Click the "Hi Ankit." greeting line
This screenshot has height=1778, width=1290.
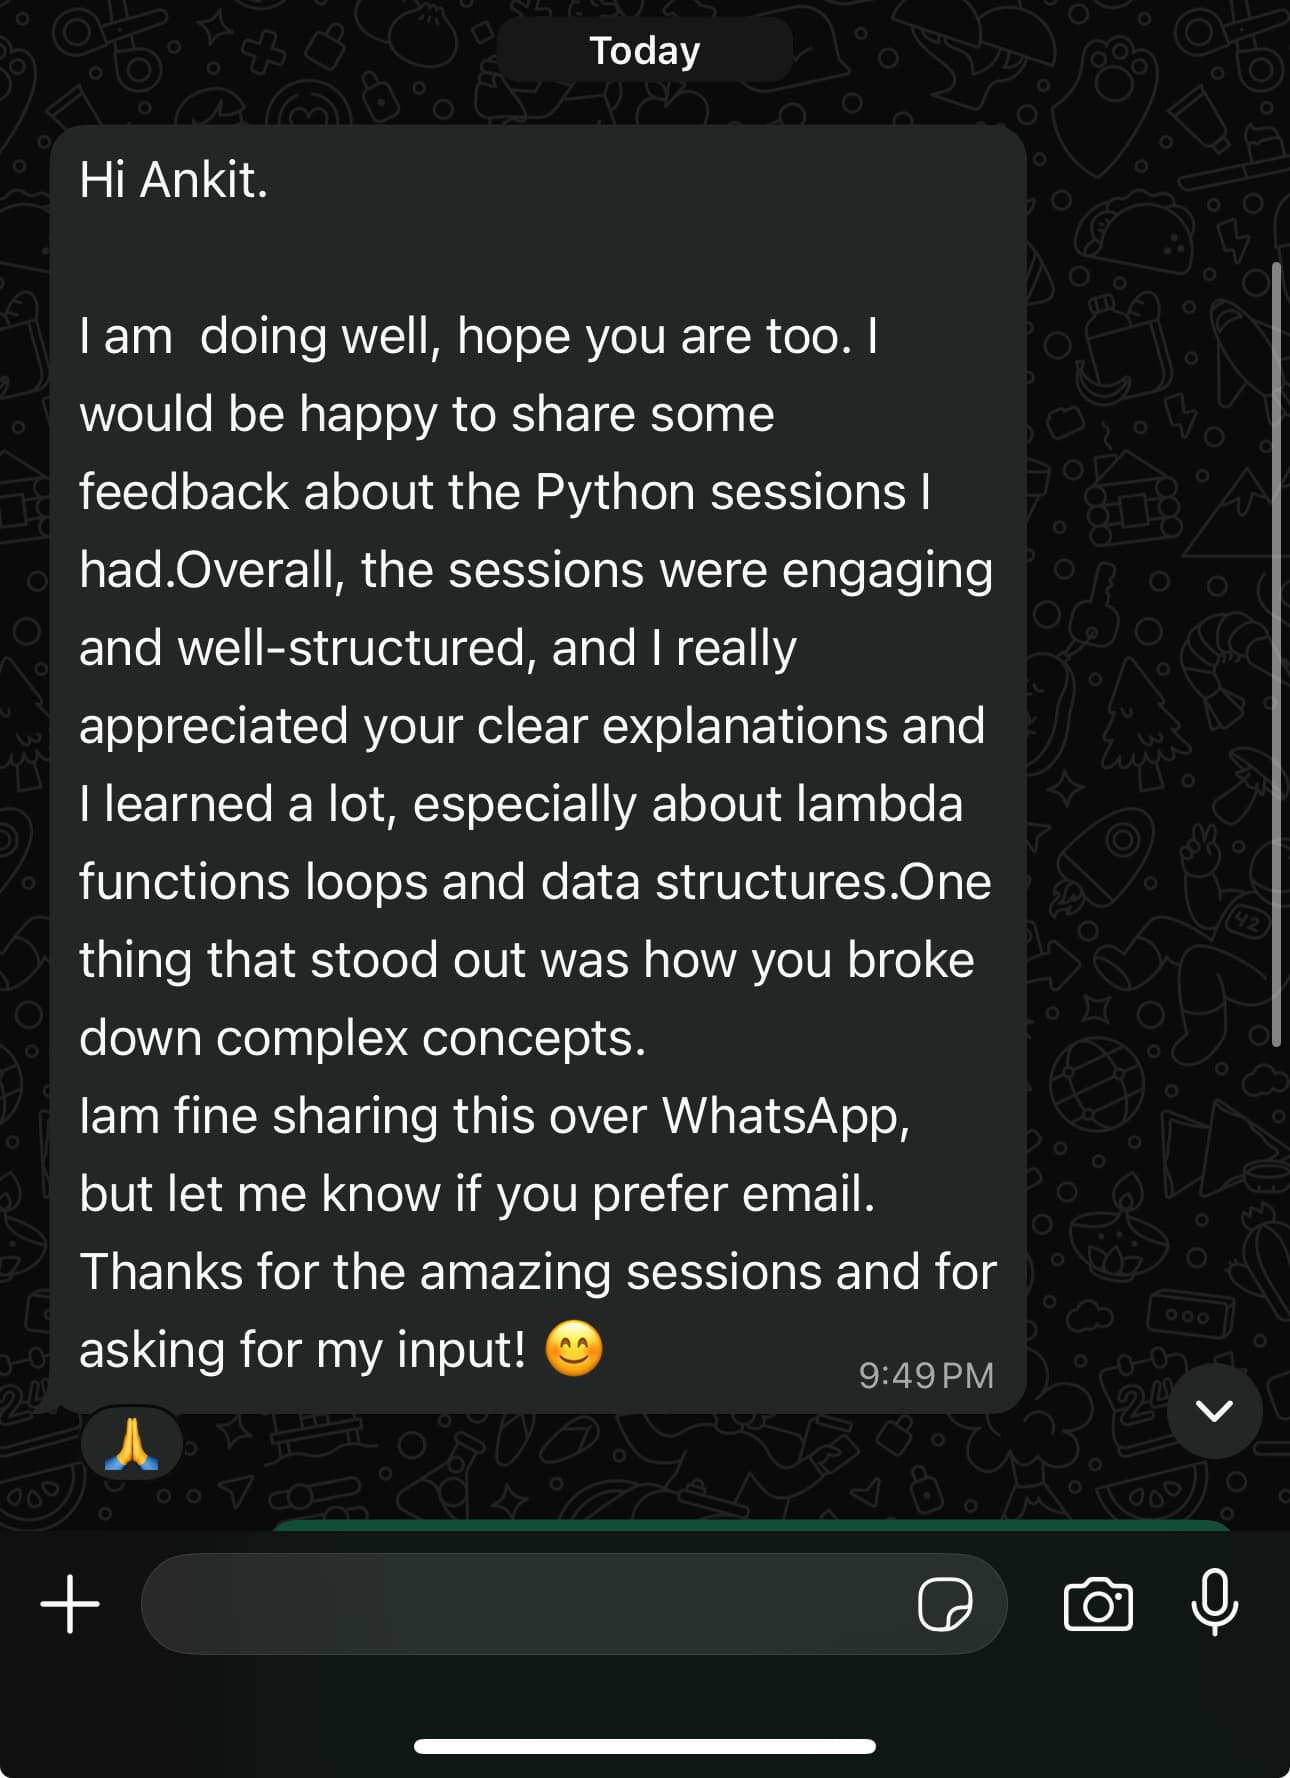[x=174, y=180]
